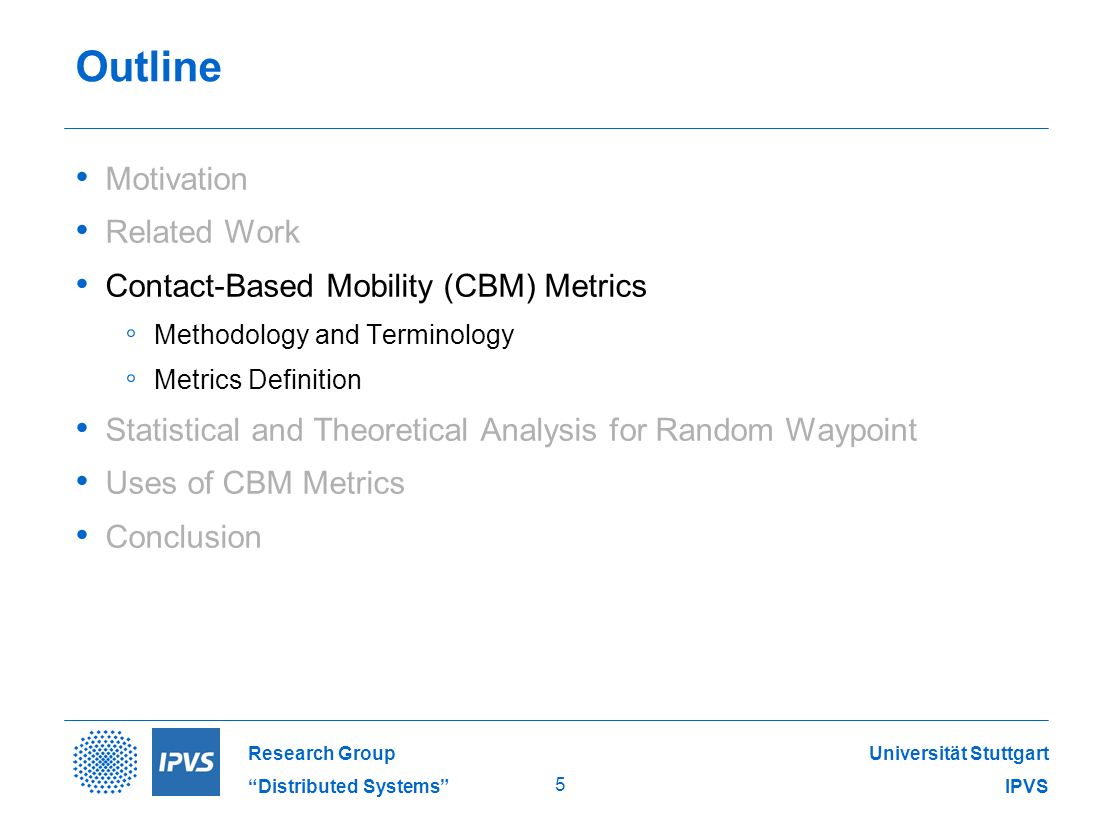This screenshot has width=1120, height=840.
Task: Select the Motivation outline item
Action: pos(176,179)
